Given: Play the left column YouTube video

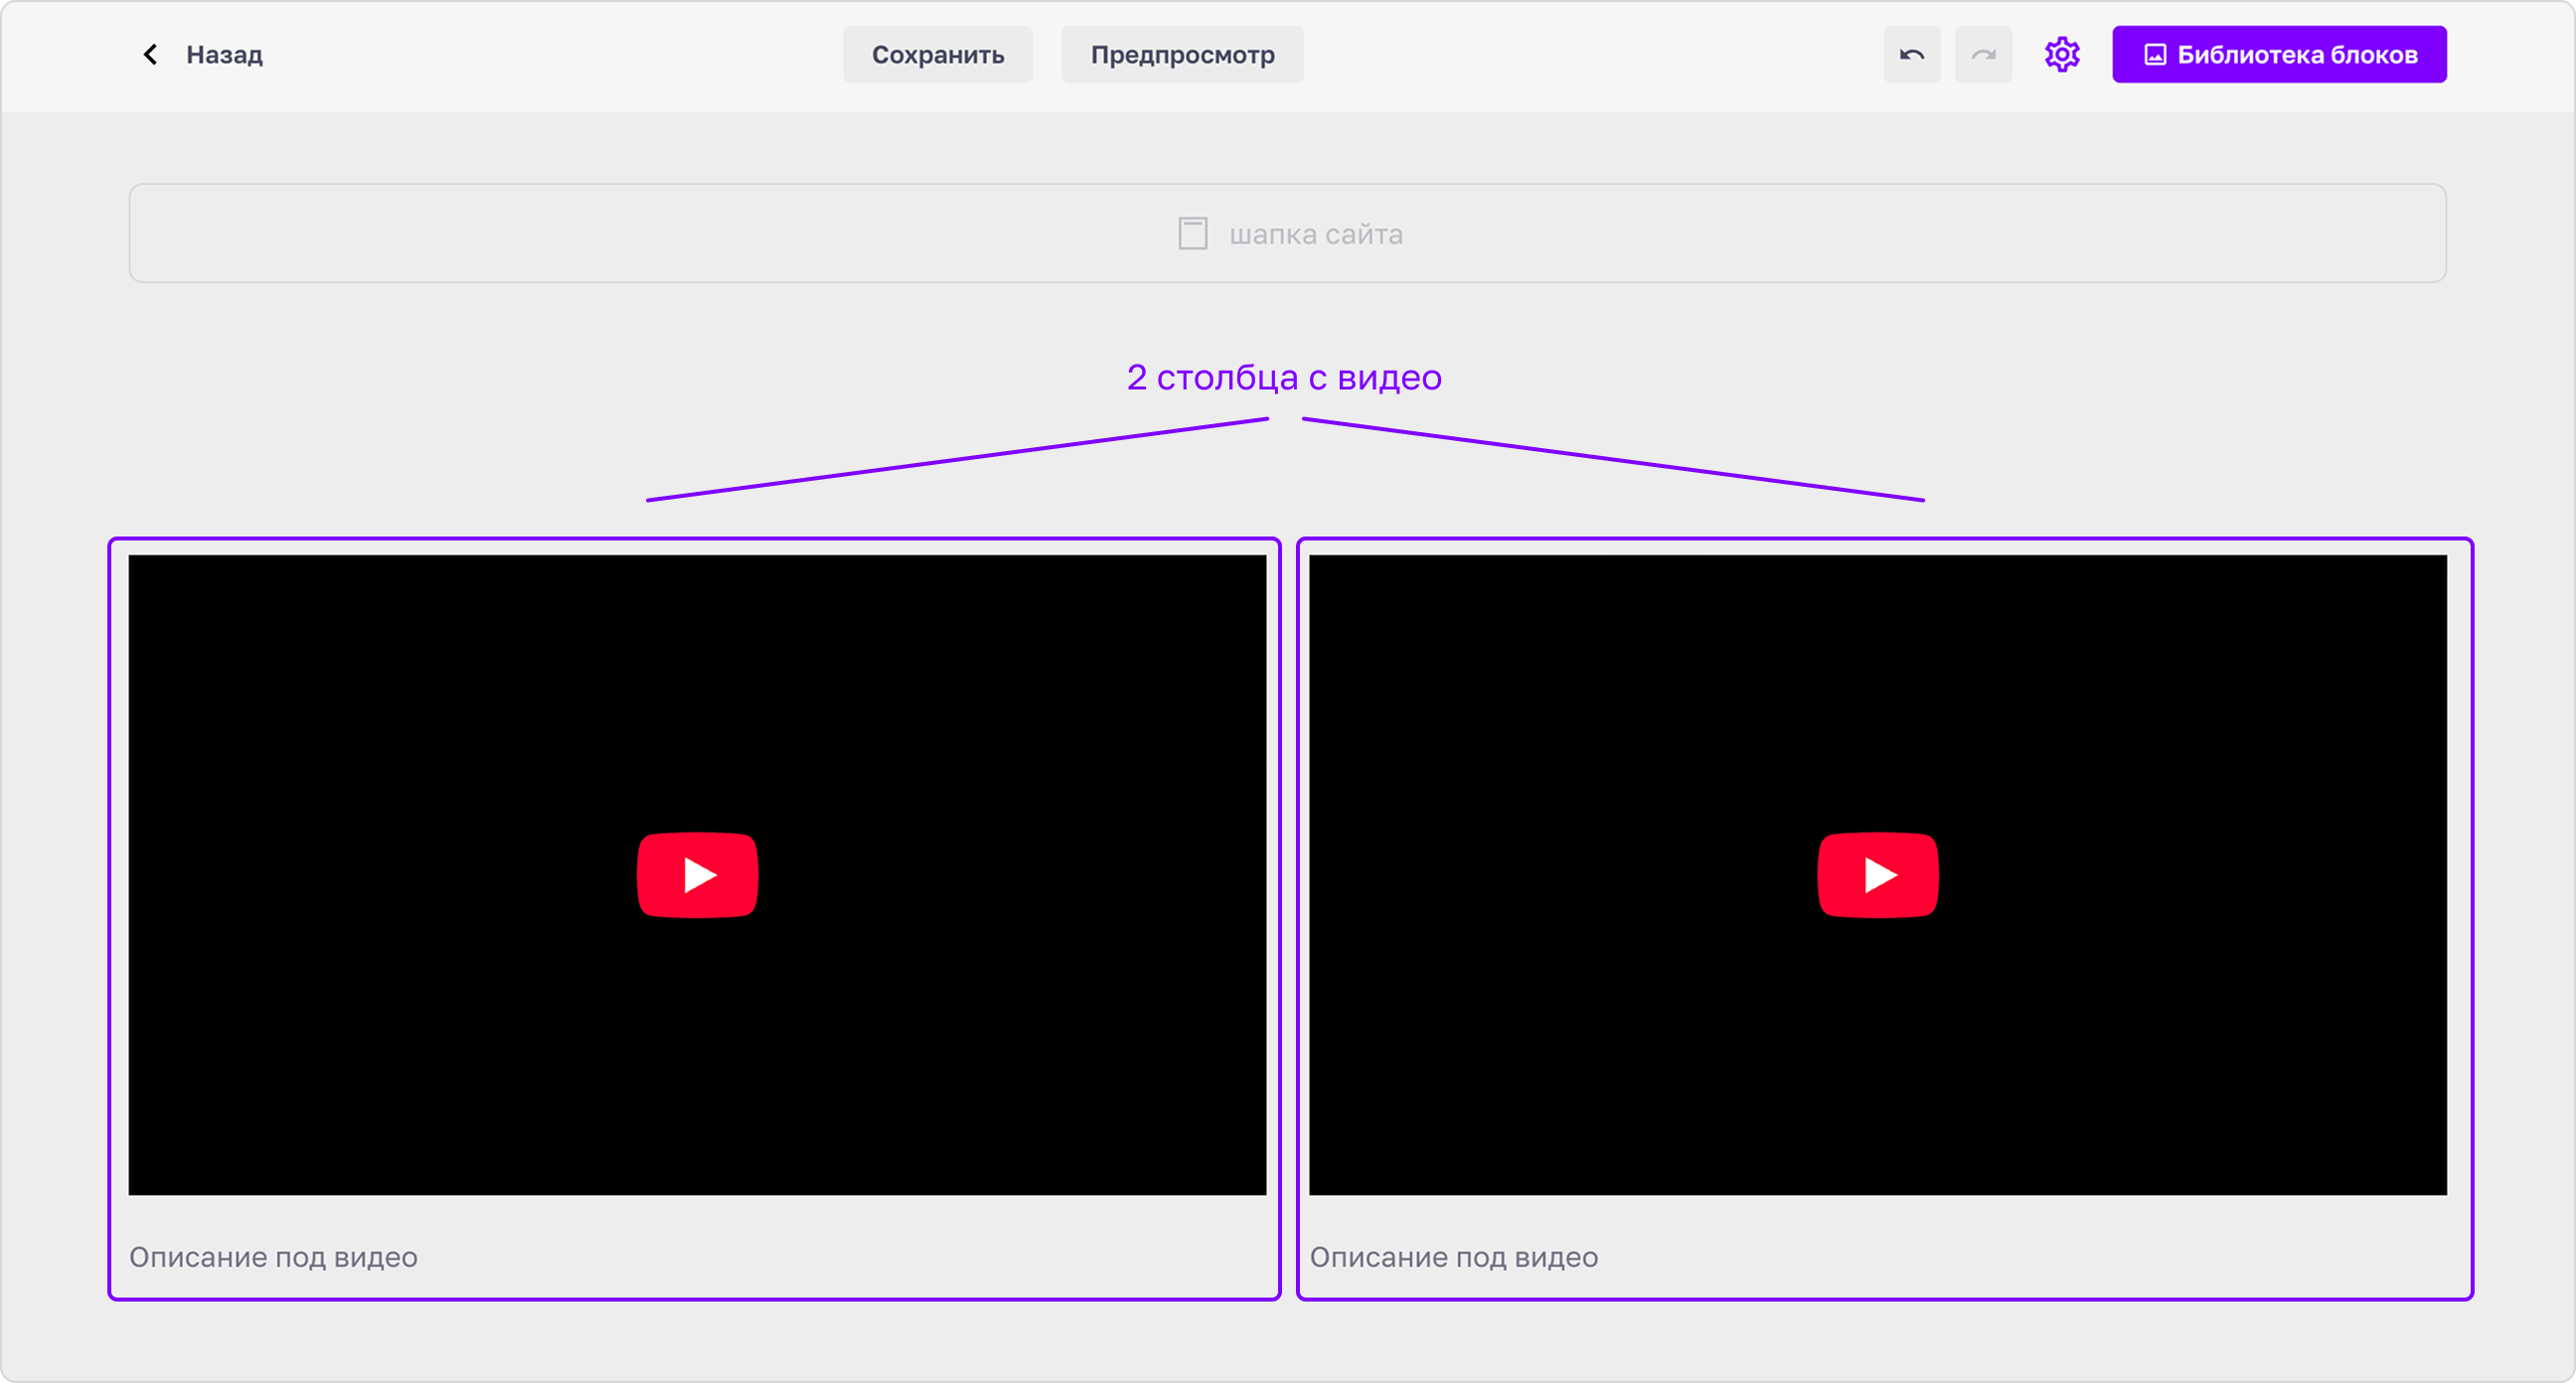Looking at the screenshot, I should click(697, 875).
